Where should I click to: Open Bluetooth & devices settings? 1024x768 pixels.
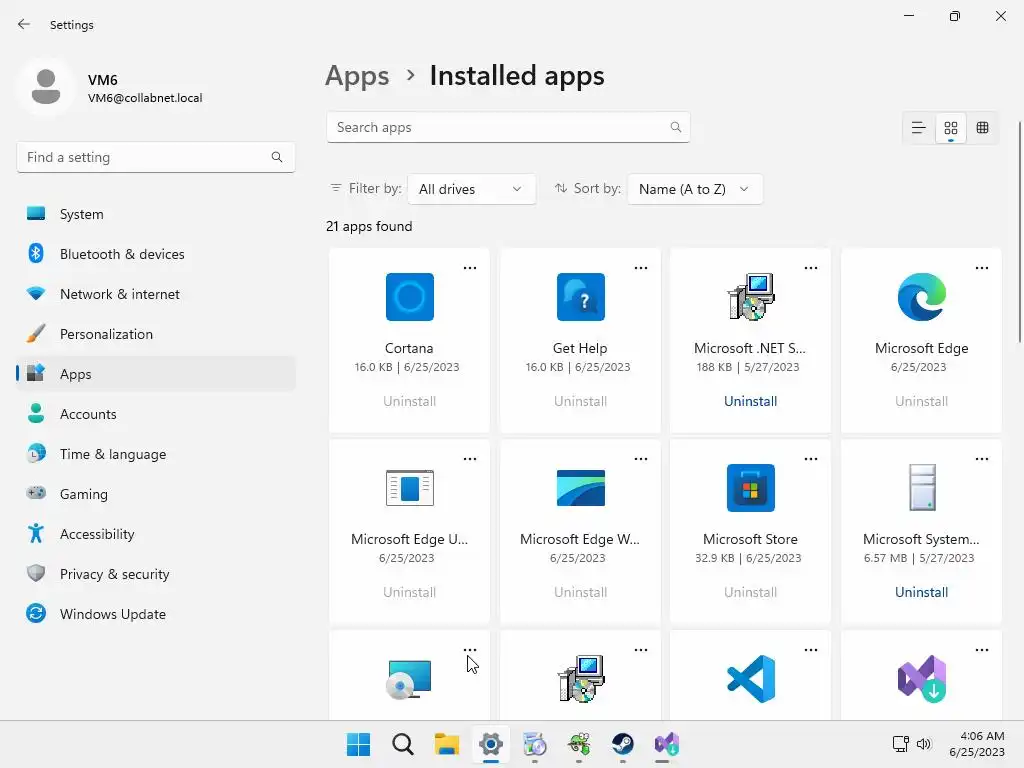pyautogui.click(x=155, y=254)
